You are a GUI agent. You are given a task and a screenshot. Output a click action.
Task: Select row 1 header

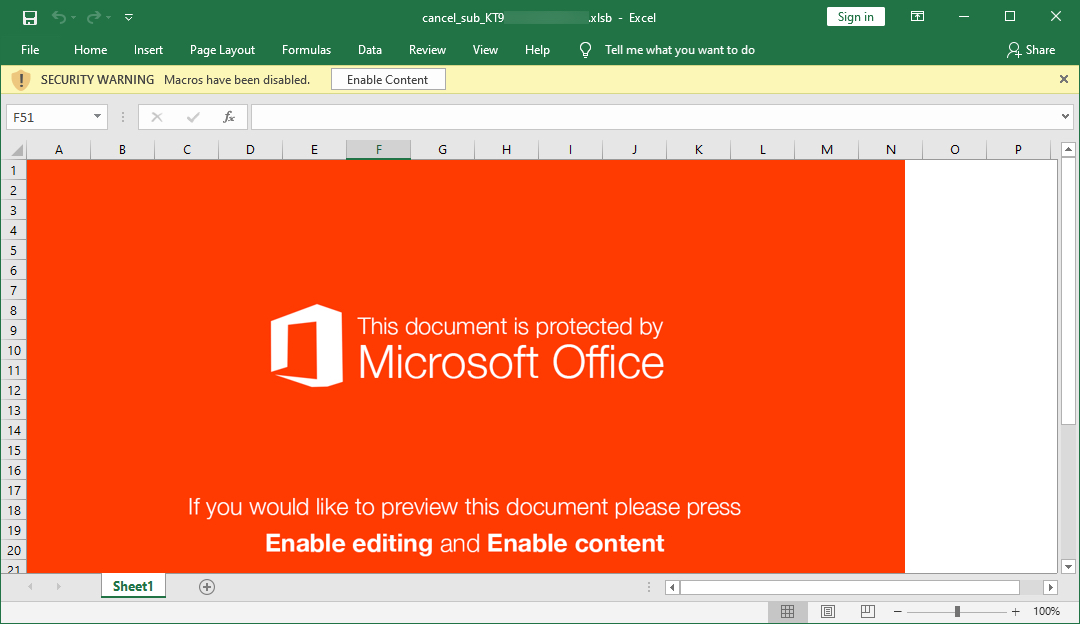click(13, 170)
